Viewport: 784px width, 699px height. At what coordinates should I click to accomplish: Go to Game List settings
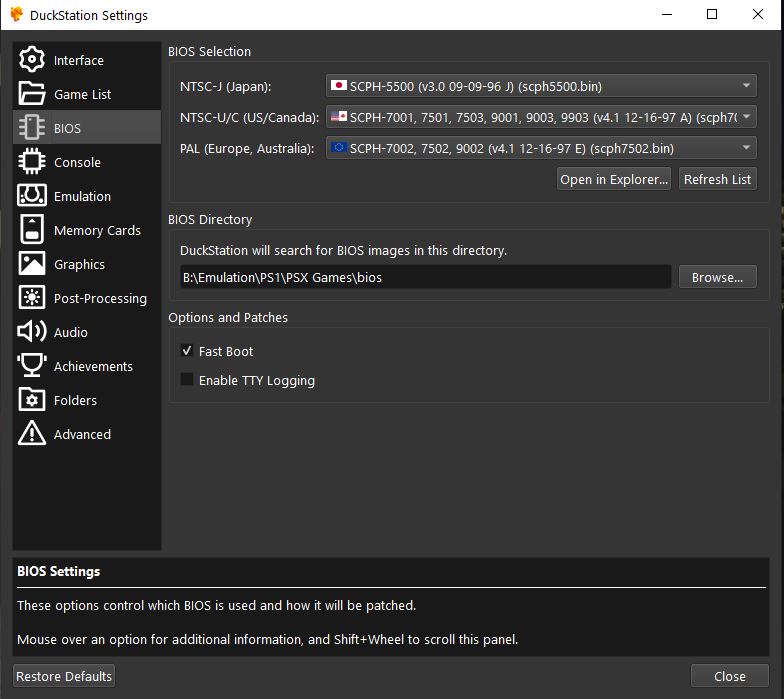click(x=86, y=94)
